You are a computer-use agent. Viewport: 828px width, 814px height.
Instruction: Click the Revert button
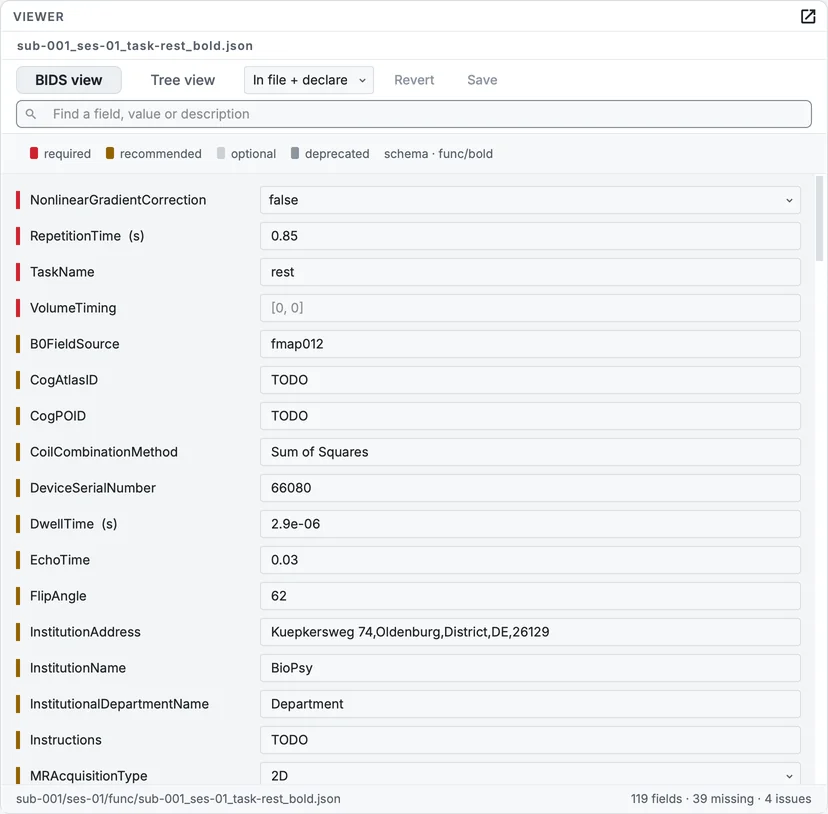point(414,80)
